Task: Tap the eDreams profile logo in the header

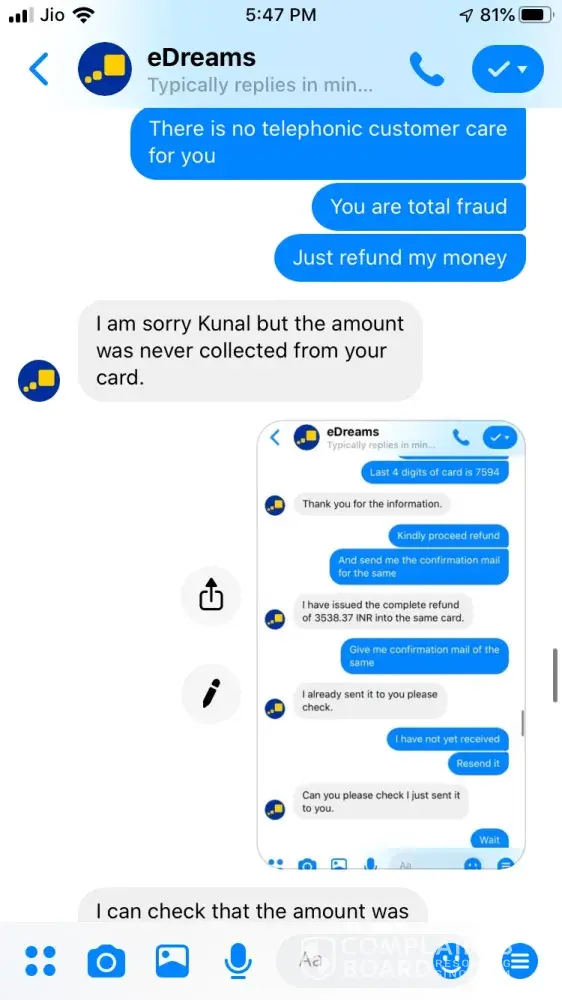Action: pos(105,69)
